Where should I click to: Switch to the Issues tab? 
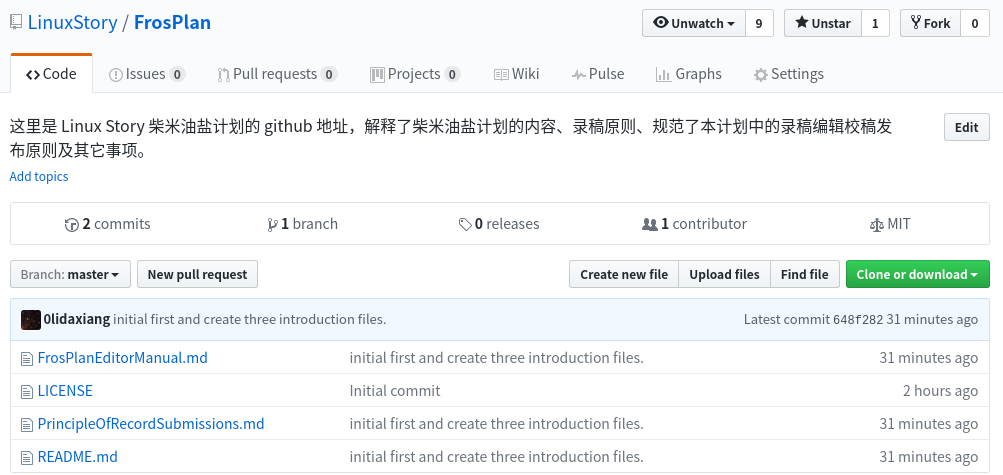(147, 74)
